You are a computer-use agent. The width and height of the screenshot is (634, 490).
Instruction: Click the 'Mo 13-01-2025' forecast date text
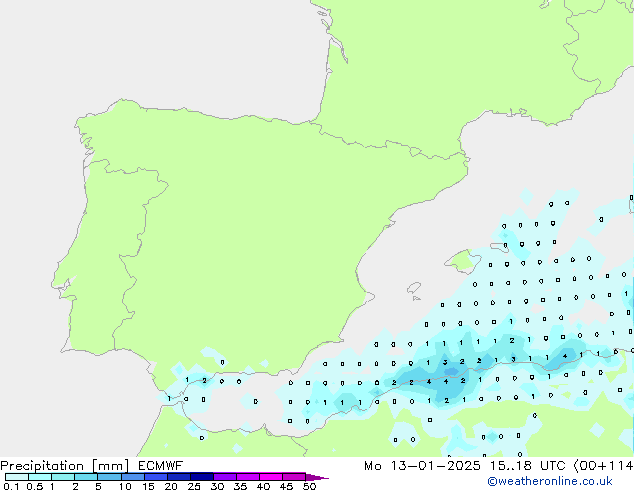(x=422, y=466)
